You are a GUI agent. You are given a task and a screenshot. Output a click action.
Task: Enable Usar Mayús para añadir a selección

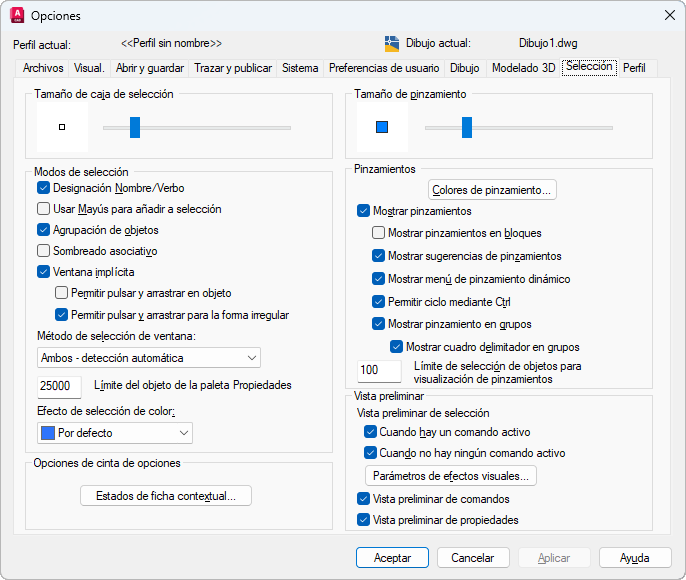(44, 209)
